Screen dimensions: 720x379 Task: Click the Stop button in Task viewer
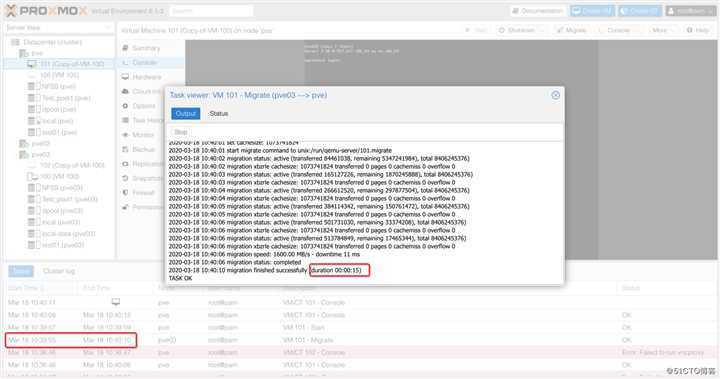(x=181, y=132)
